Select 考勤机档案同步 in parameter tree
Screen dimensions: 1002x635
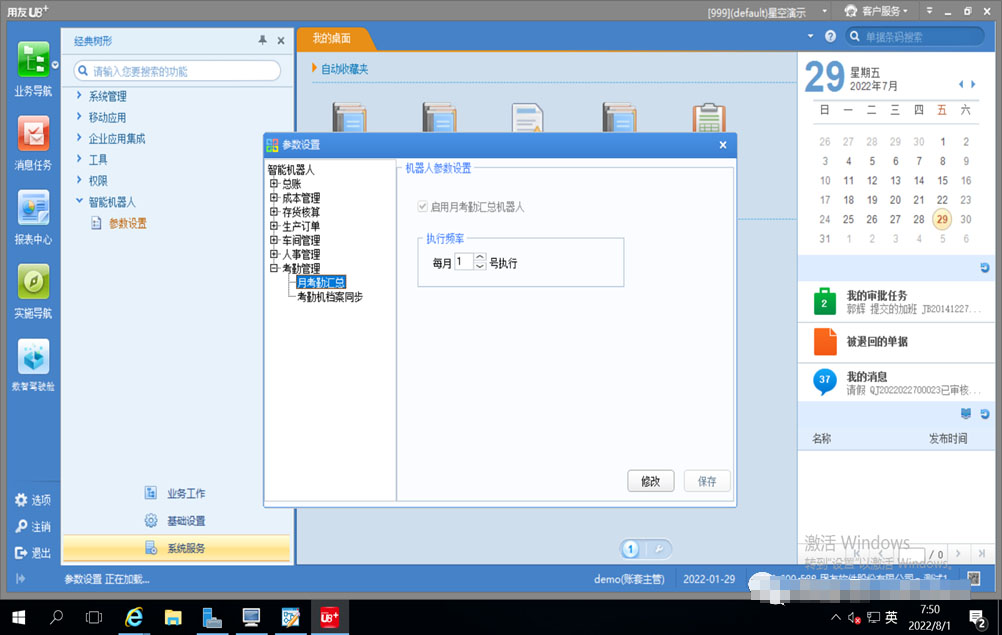coord(330,296)
